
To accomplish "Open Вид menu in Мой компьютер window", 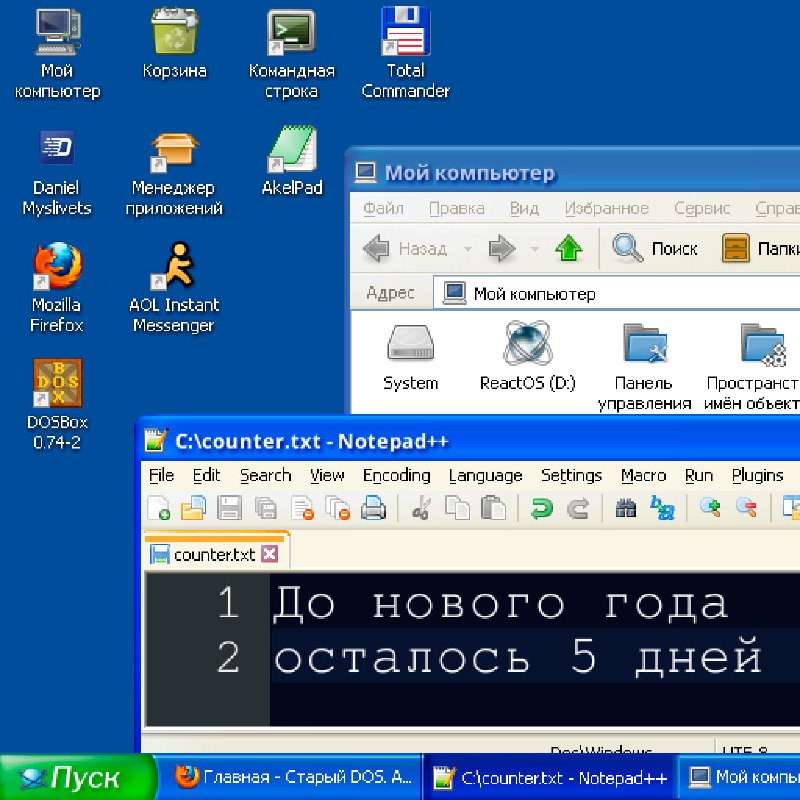I will click(524, 208).
